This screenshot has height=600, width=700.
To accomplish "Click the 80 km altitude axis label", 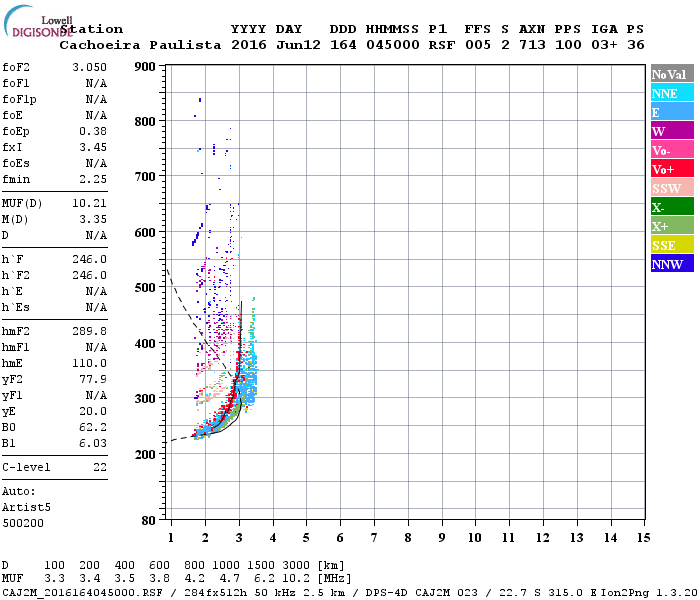I will (149, 521).
